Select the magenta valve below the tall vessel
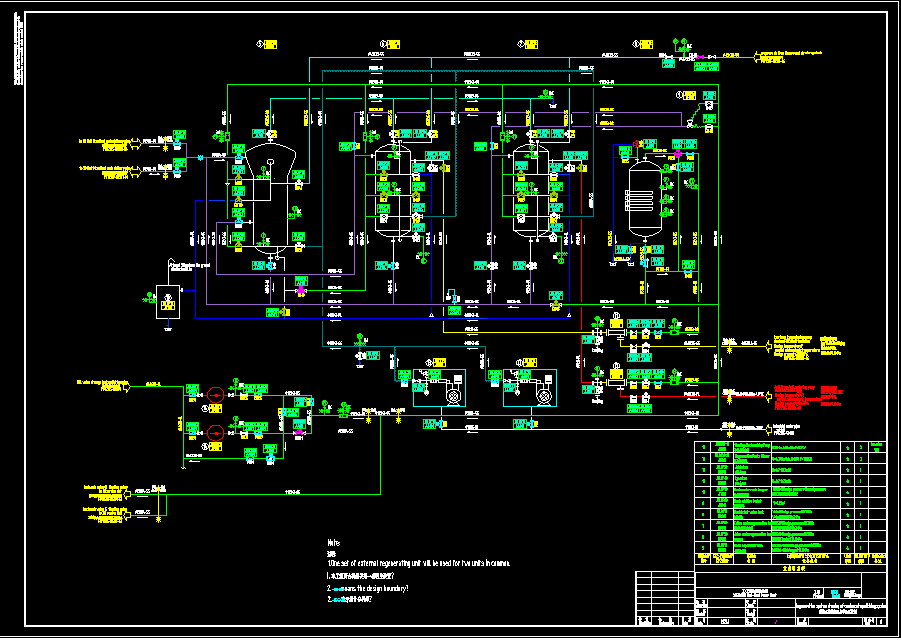This screenshot has height=640, width=901. tap(301, 291)
